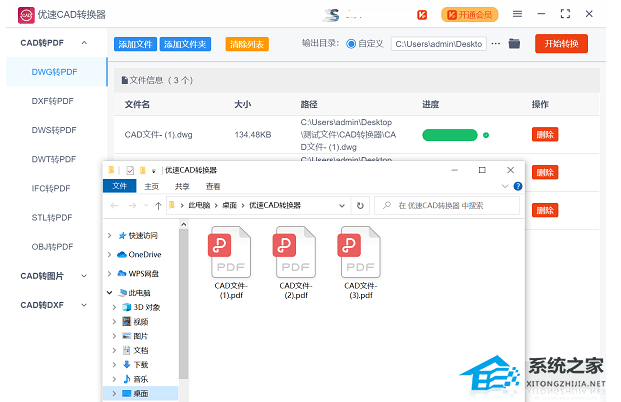This screenshot has width=621, height=402.
Task: Switch to the 查看 ribbon tab
Action: (x=213, y=186)
